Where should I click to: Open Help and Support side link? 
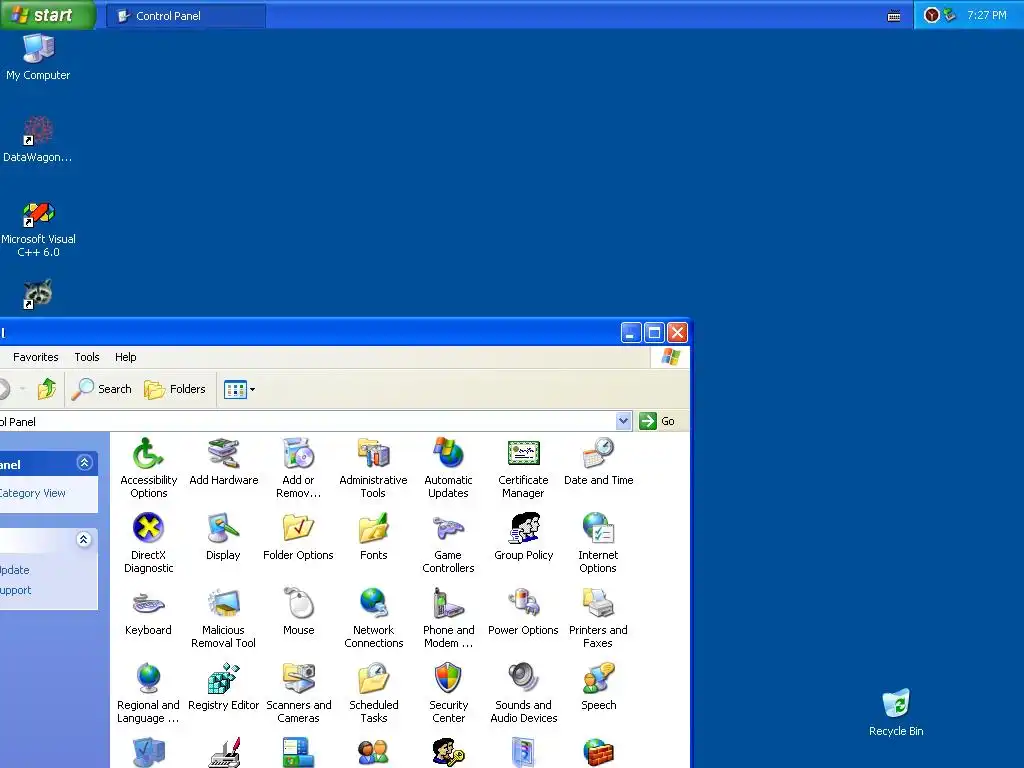[16, 590]
